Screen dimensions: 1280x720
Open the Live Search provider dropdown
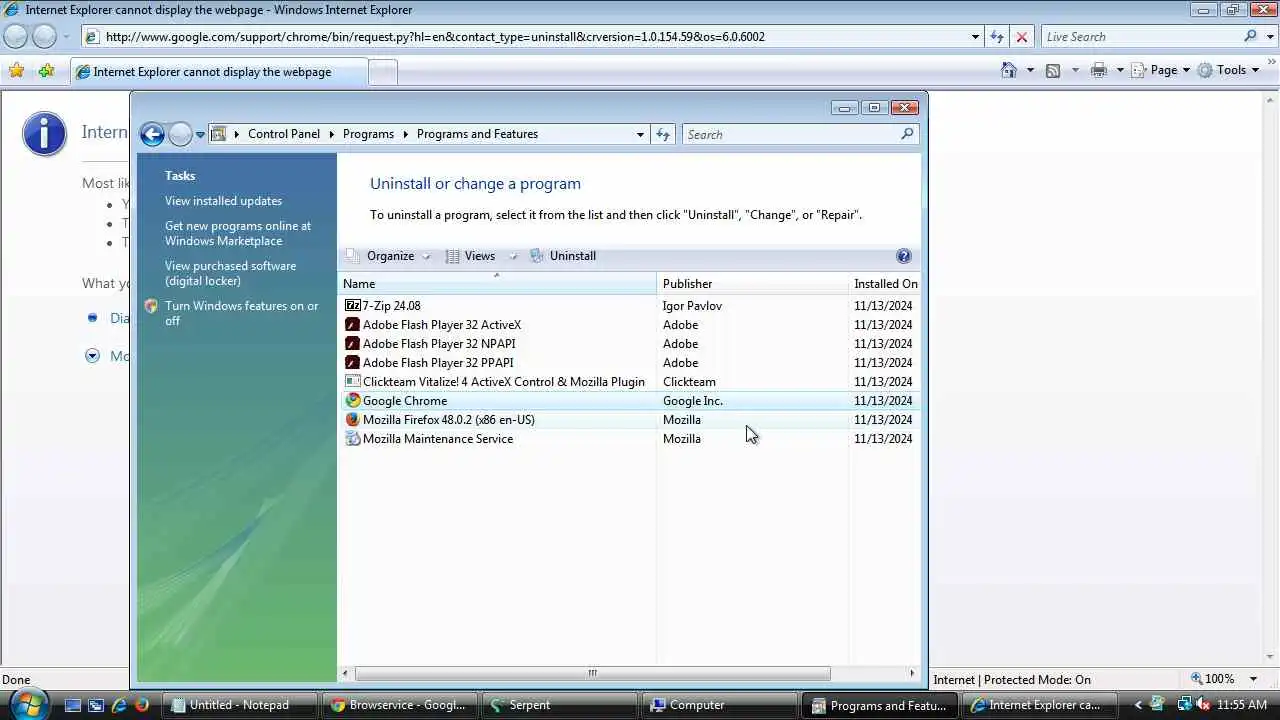point(1271,37)
